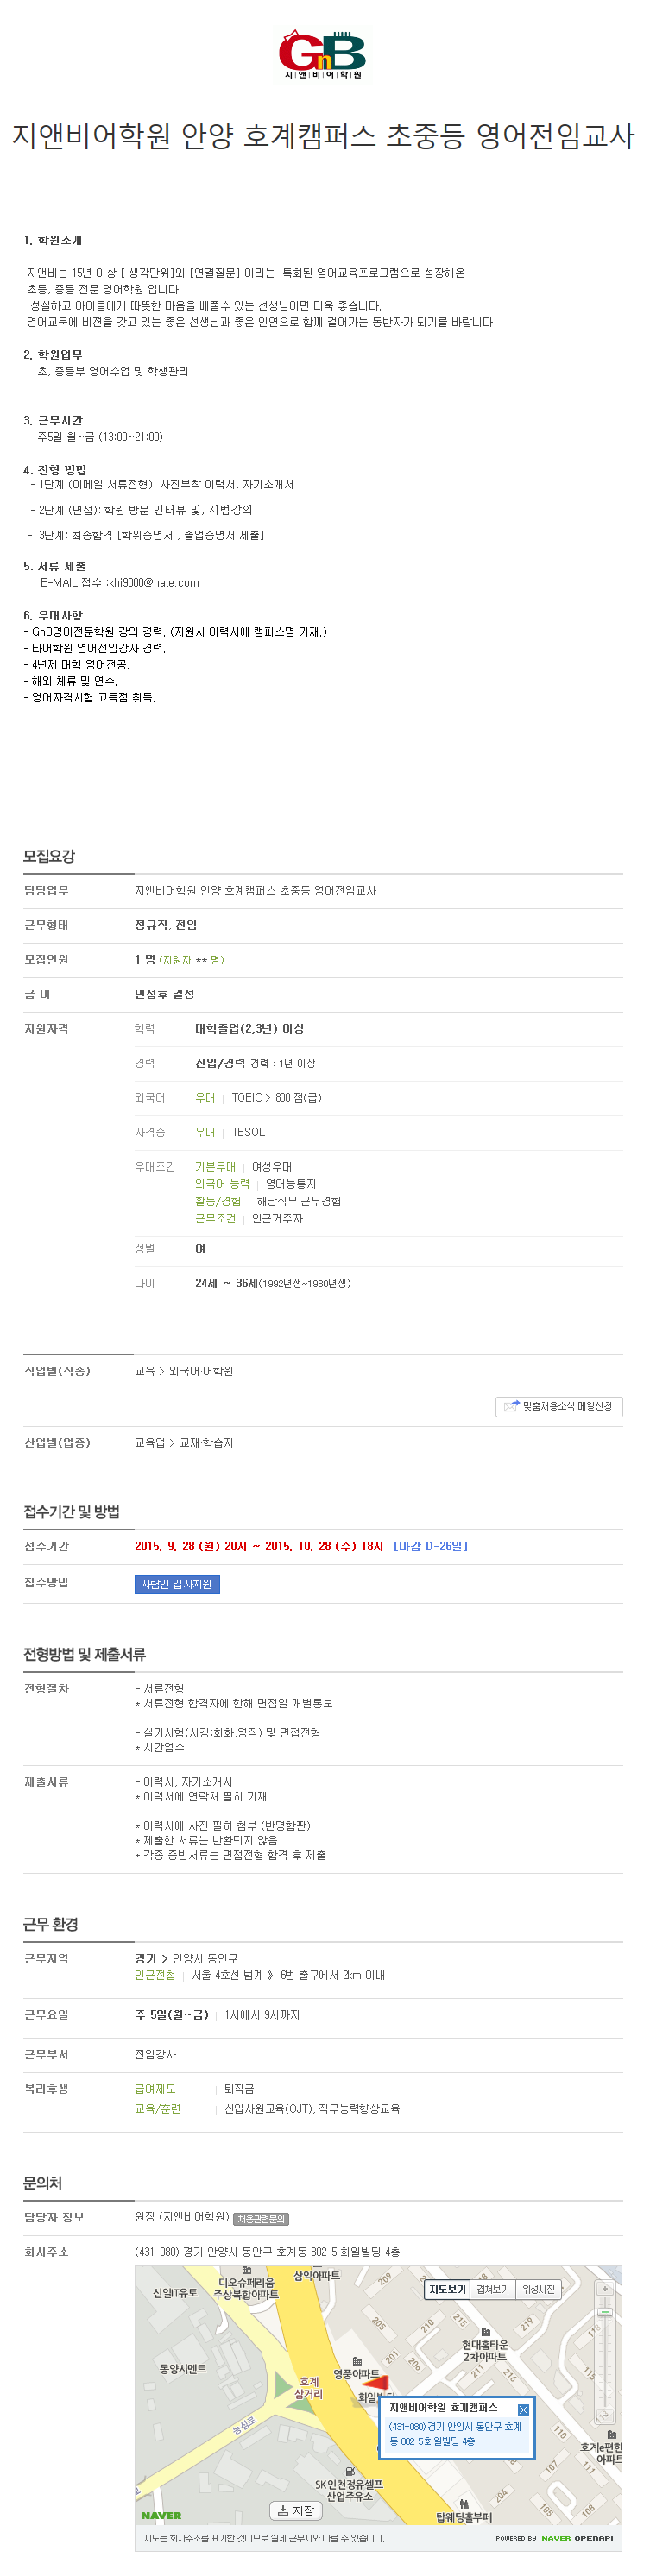This screenshot has width=650, height=2576.
Task: Click the GnB academy logo
Action: 323,55
